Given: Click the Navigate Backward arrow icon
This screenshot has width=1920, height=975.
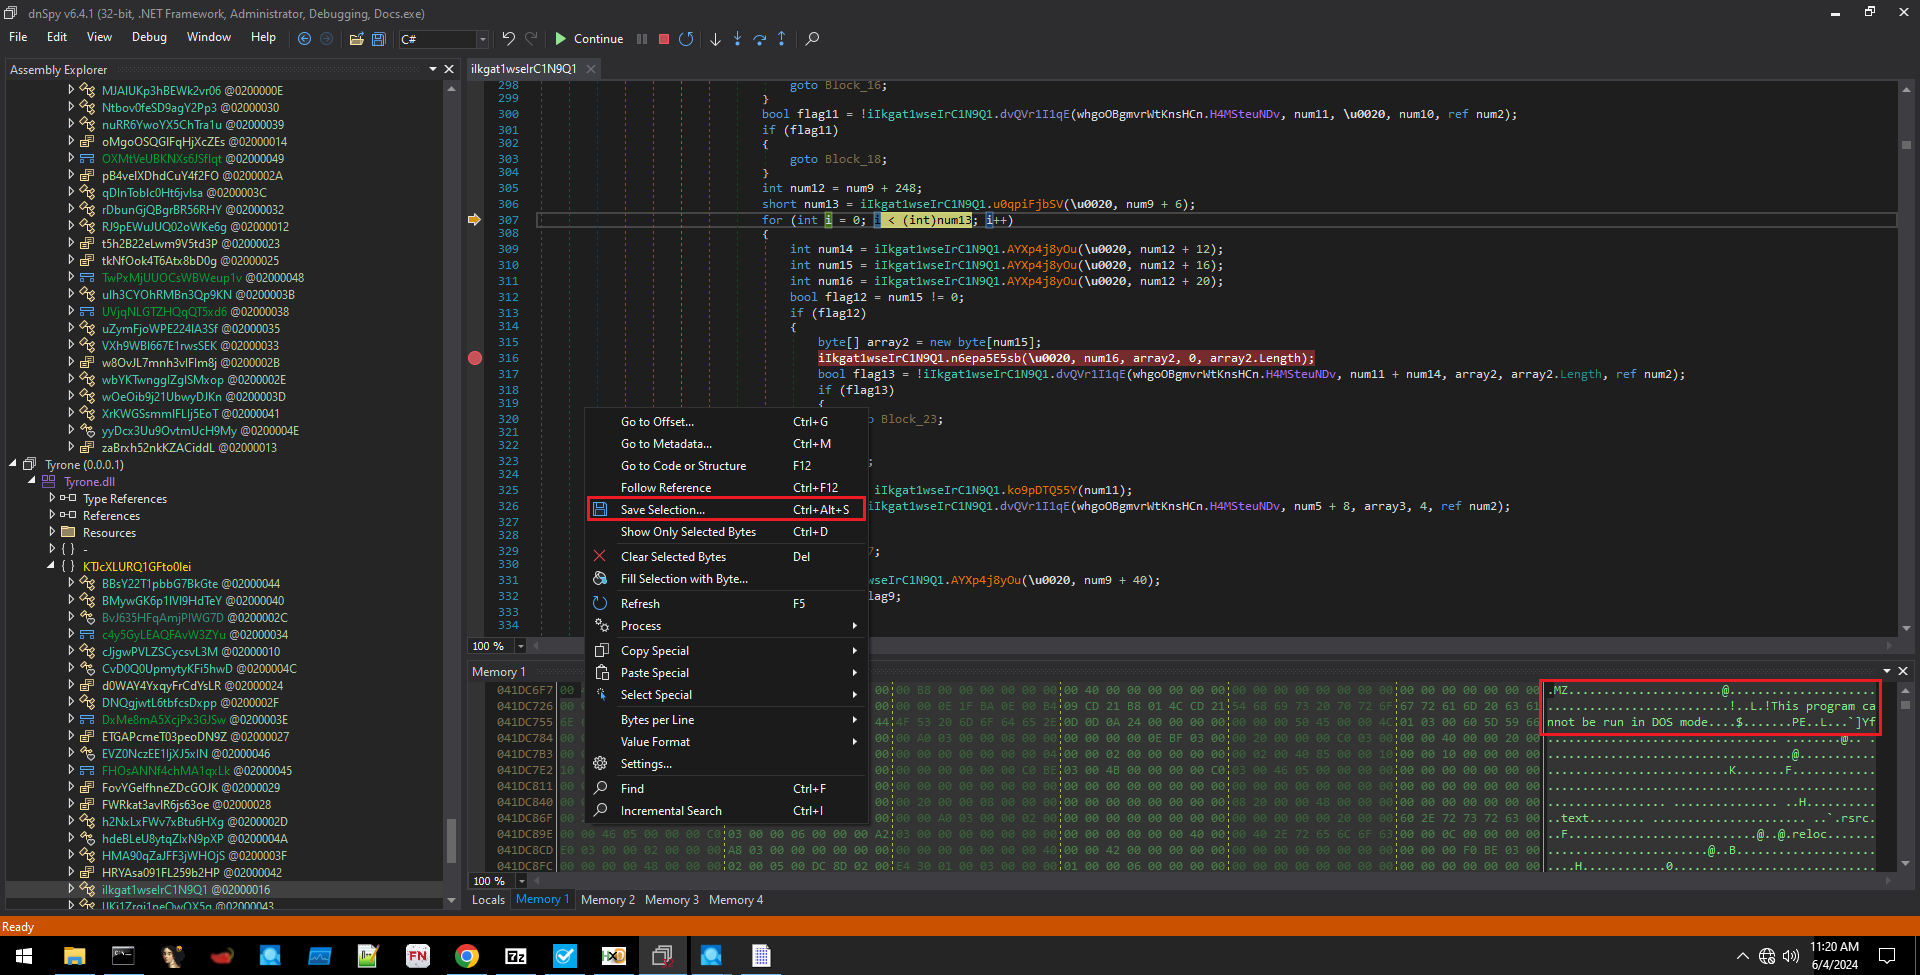Looking at the screenshot, I should click(x=304, y=39).
